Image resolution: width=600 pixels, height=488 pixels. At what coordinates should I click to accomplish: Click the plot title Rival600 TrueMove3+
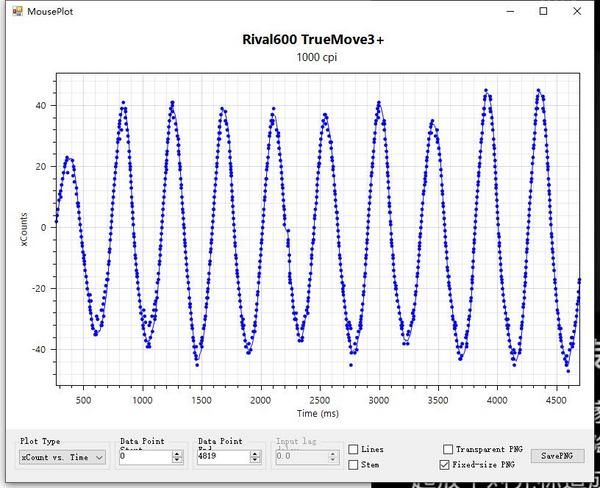tap(313, 39)
